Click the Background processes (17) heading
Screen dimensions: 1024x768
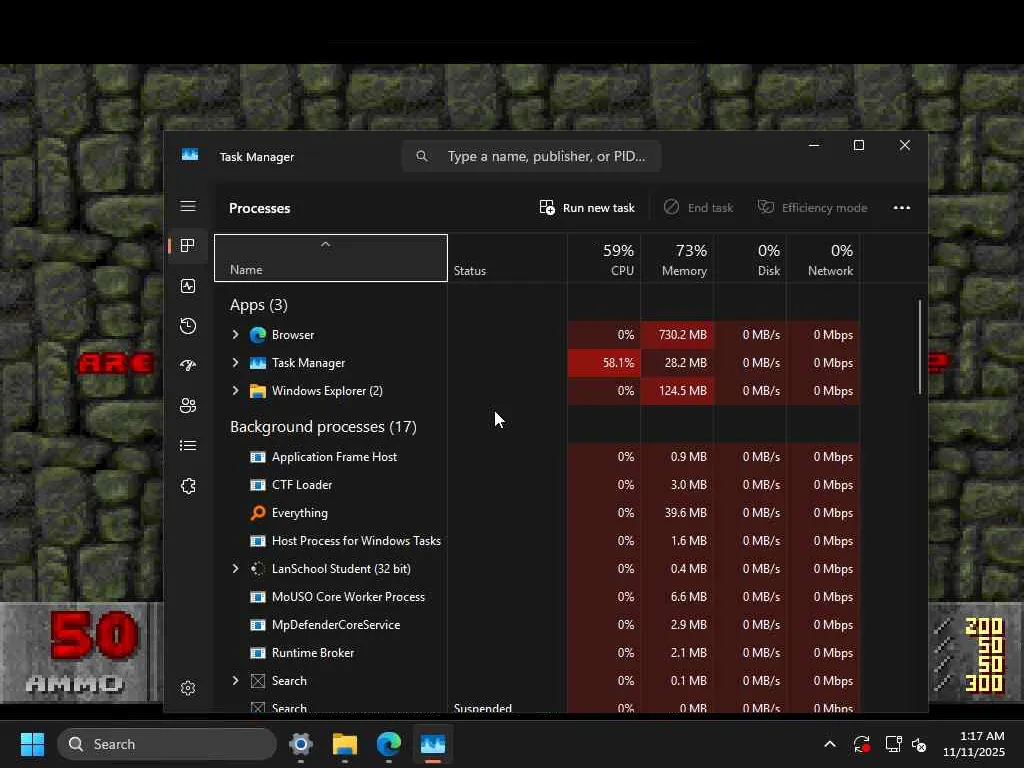pos(323,427)
